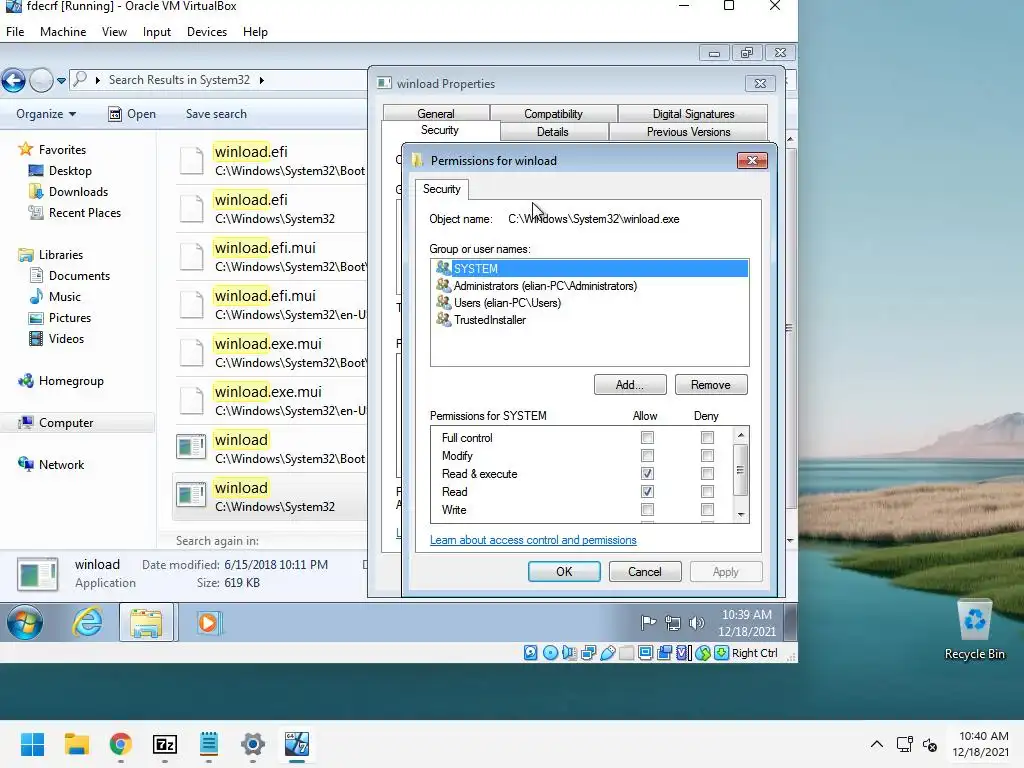The width and height of the screenshot is (1024, 768).
Task: Uncheck Allow for Read permission
Action: (647, 491)
